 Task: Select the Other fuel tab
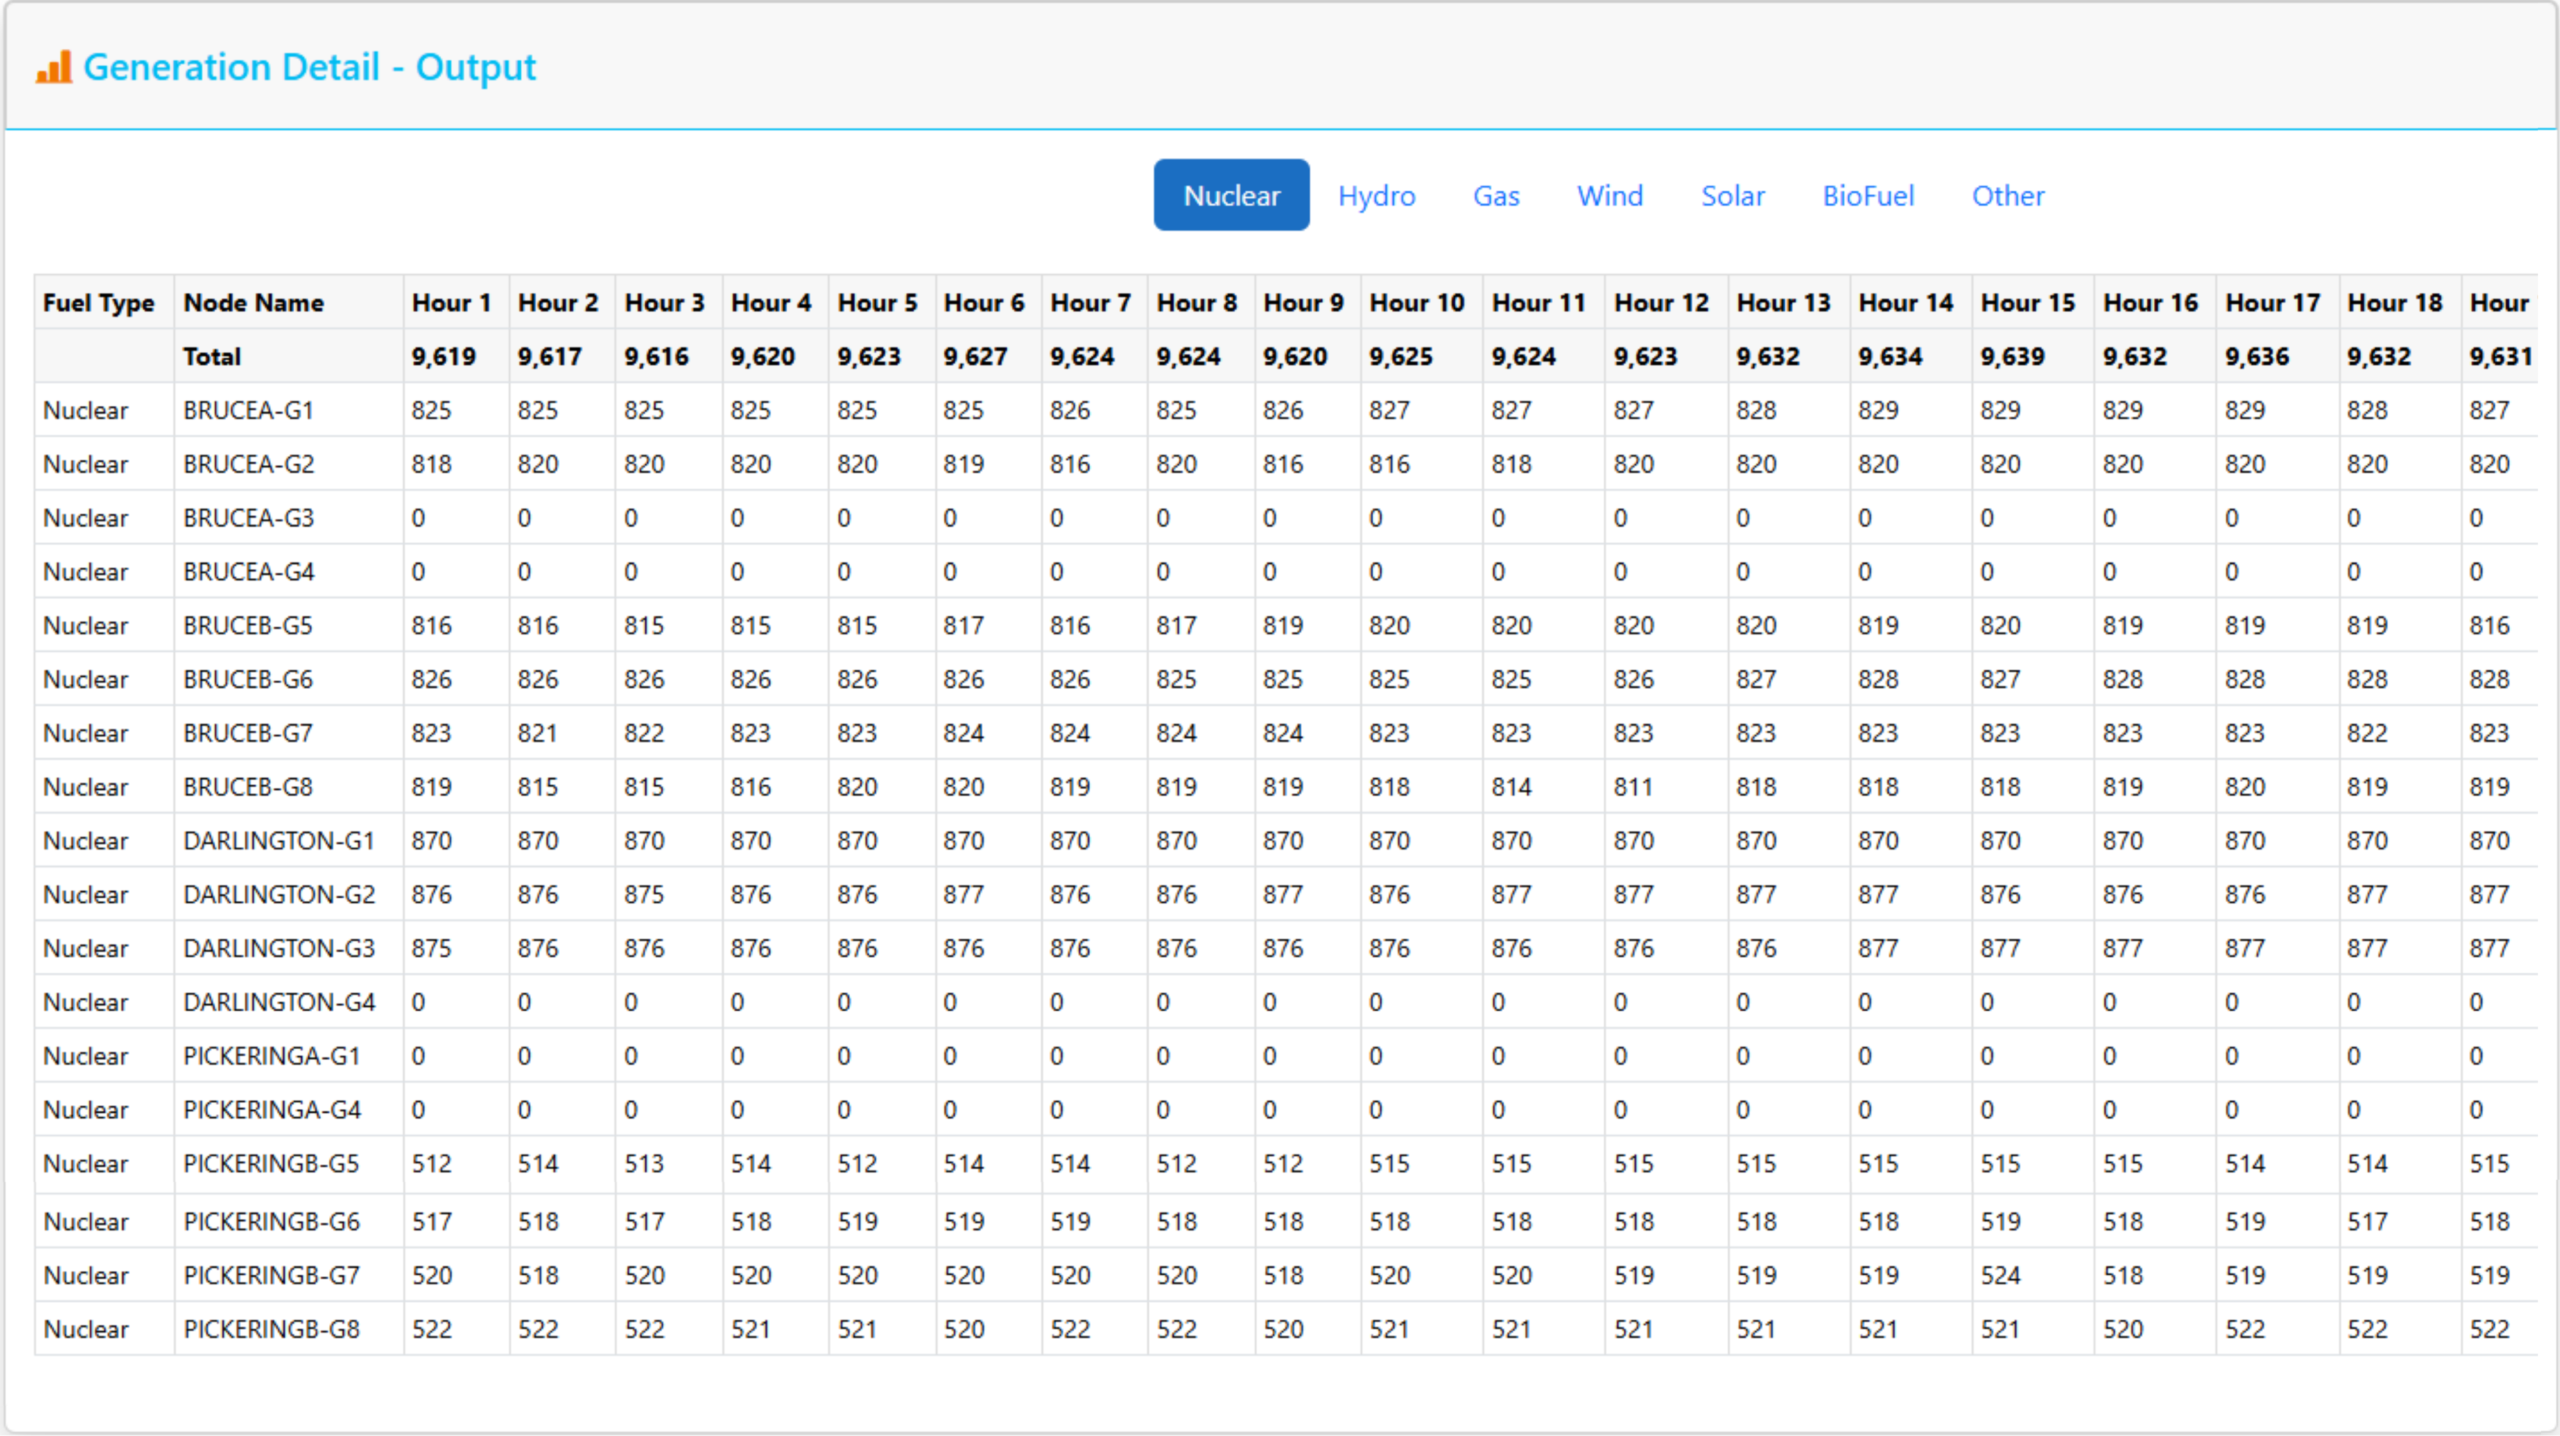2007,196
